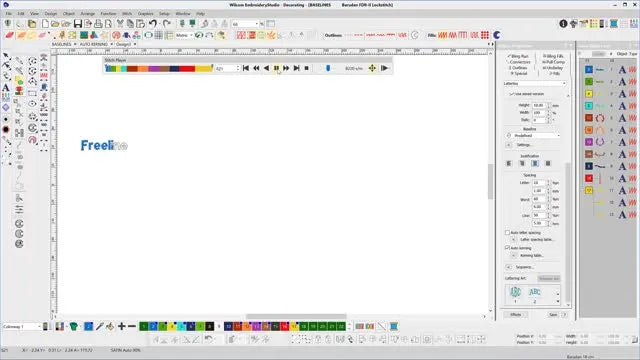Stop playback in Stitch Player
The width and height of the screenshot is (640, 360).
coord(307,68)
